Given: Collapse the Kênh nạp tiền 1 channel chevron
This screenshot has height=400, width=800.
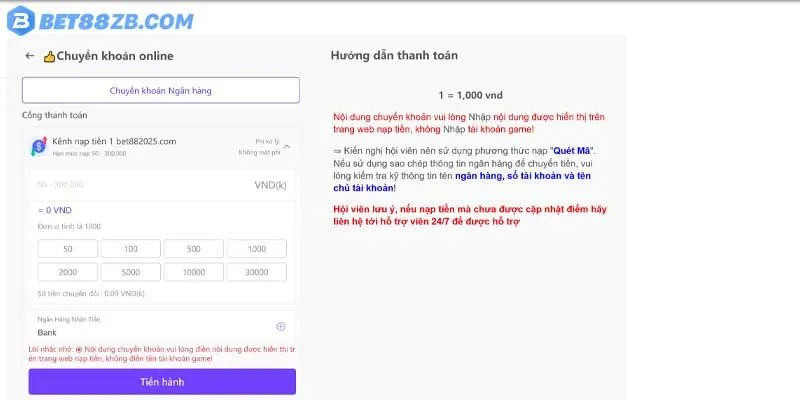Looking at the screenshot, I should (287, 147).
